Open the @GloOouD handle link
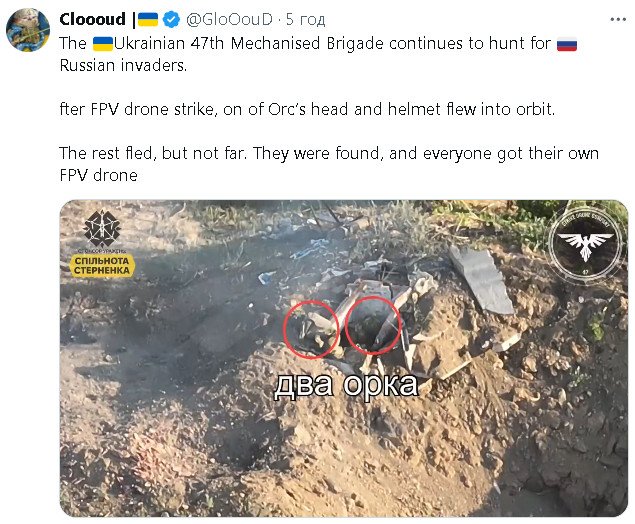This screenshot has height=524, width=635. click(x=229, y=19)
